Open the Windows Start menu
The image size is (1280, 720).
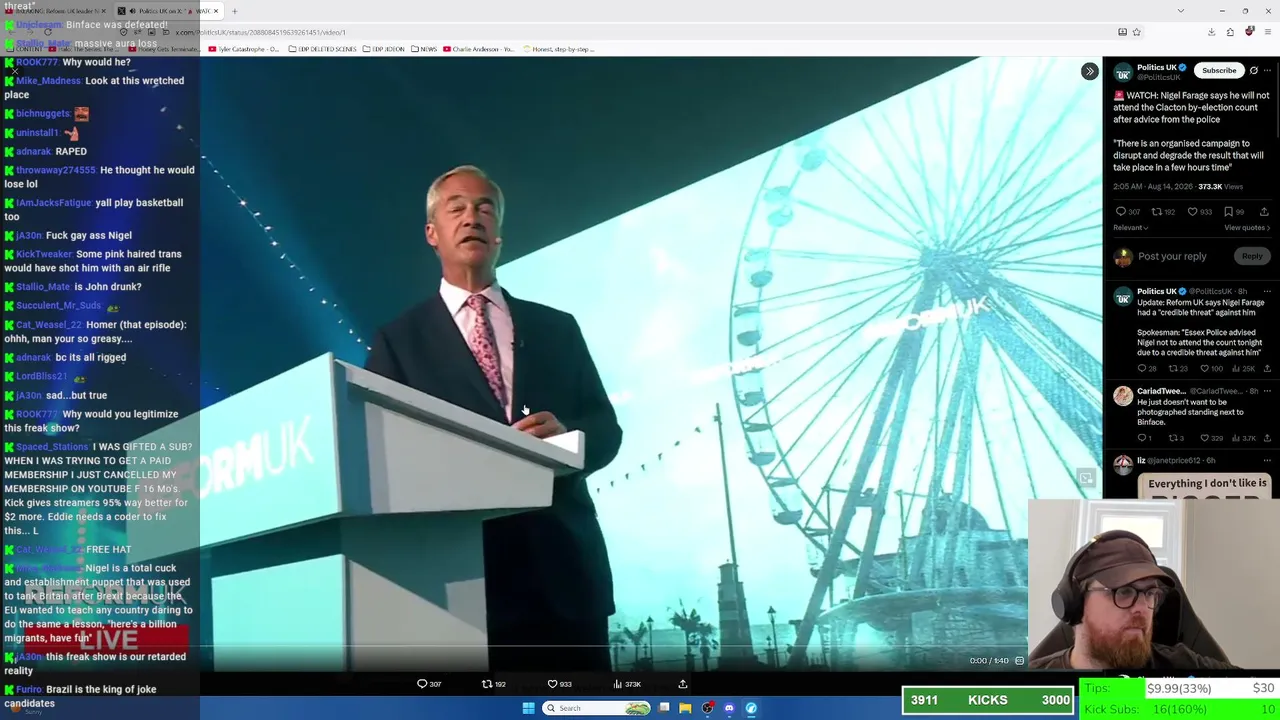pos(528,708)
